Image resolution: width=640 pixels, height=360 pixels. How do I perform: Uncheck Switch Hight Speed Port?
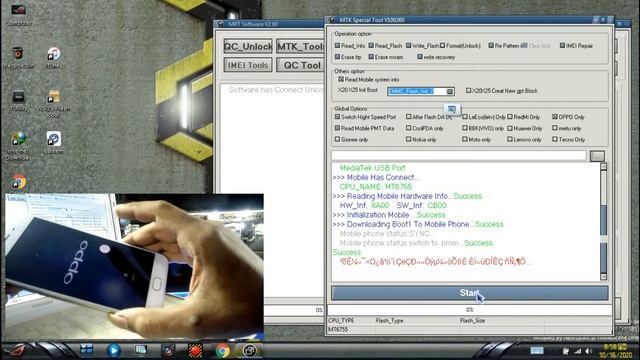pos(337,117)
